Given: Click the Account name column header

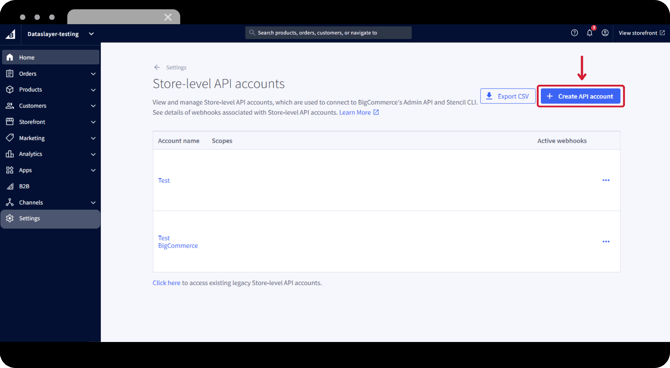Looking at the screenshot, I should [179, 141].
